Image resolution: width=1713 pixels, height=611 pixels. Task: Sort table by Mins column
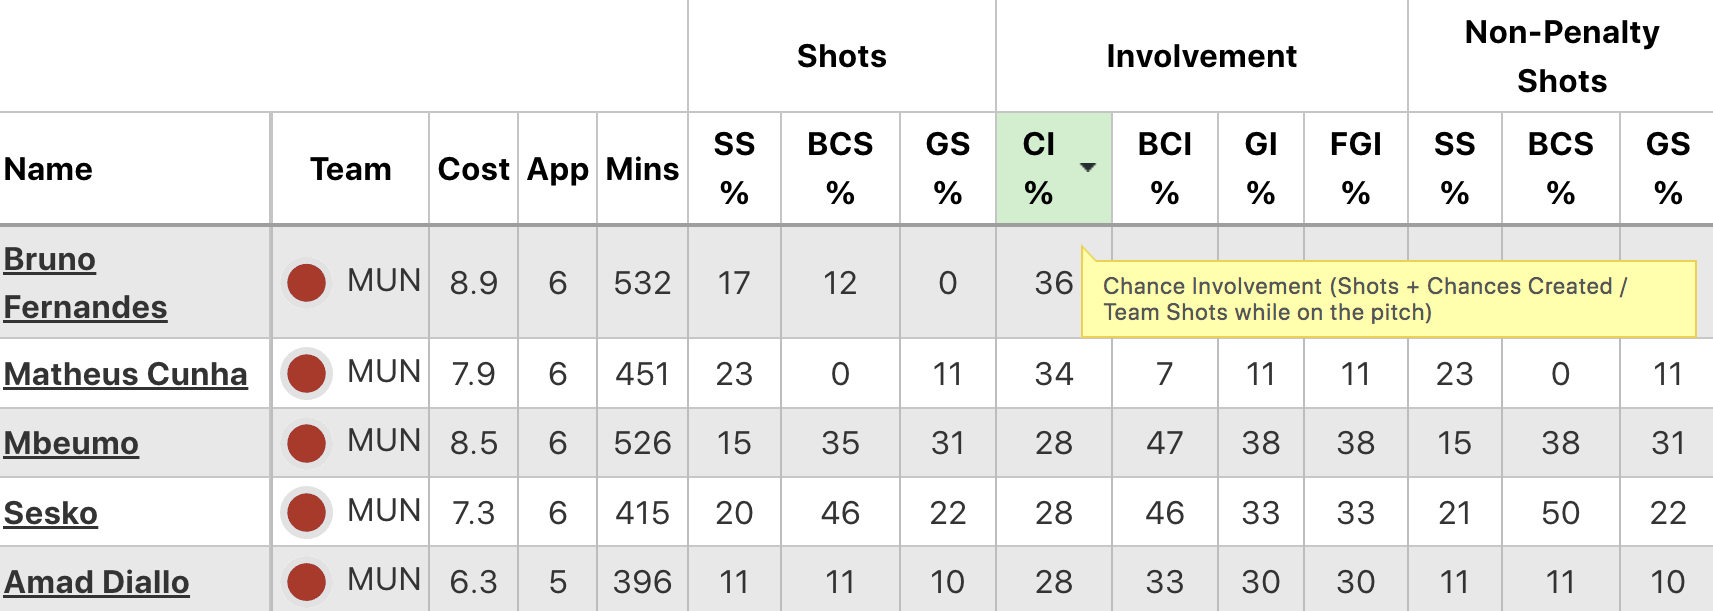click(642, 169)
